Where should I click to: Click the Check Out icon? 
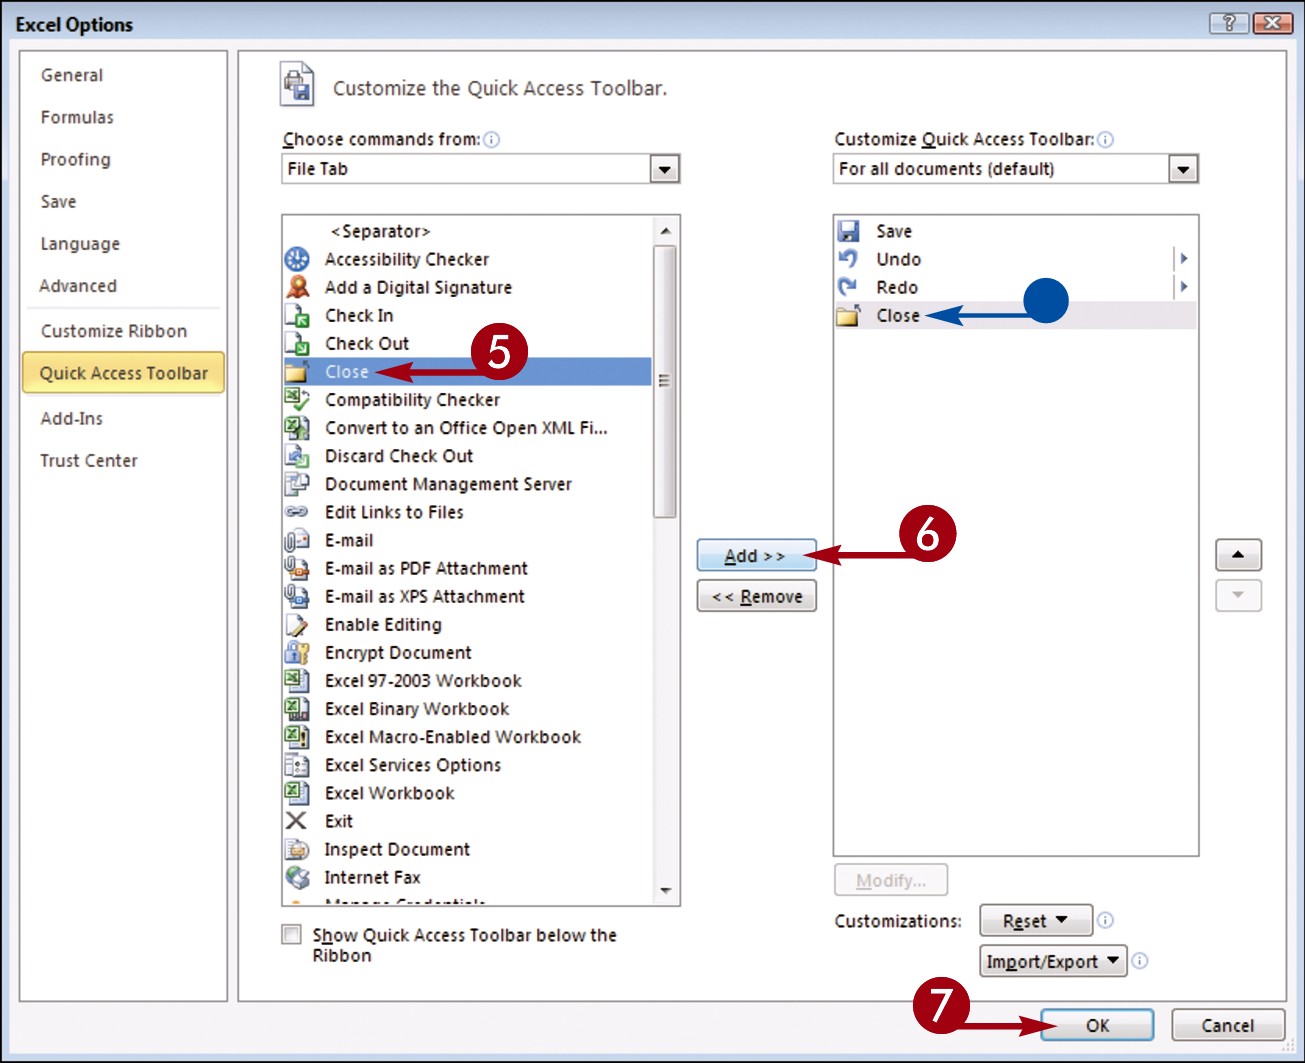(297, 343)
